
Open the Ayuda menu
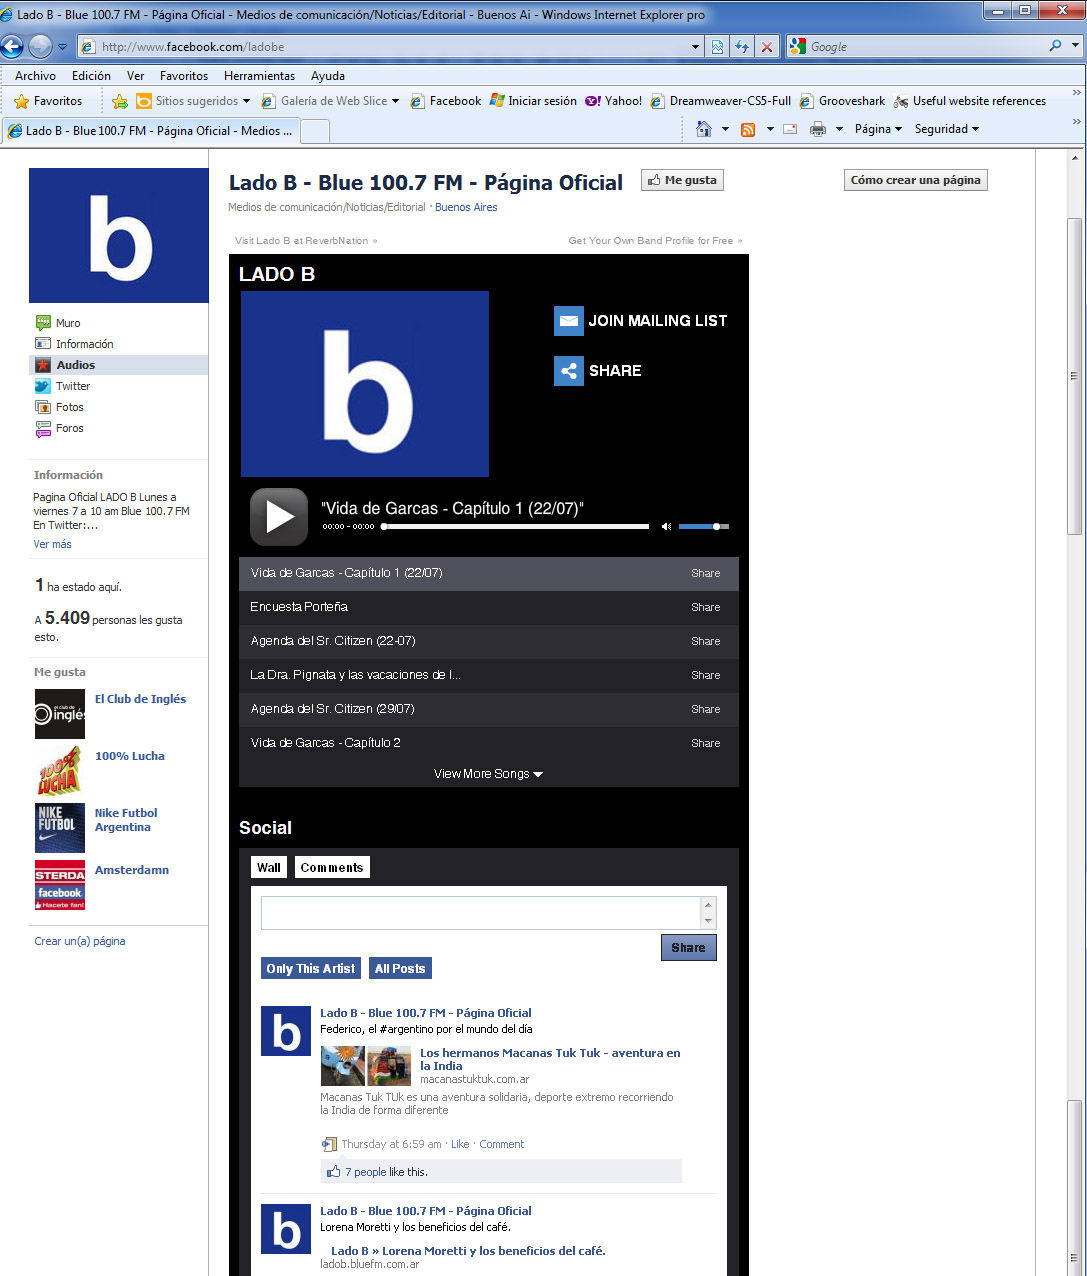click(x=328, y=76)
